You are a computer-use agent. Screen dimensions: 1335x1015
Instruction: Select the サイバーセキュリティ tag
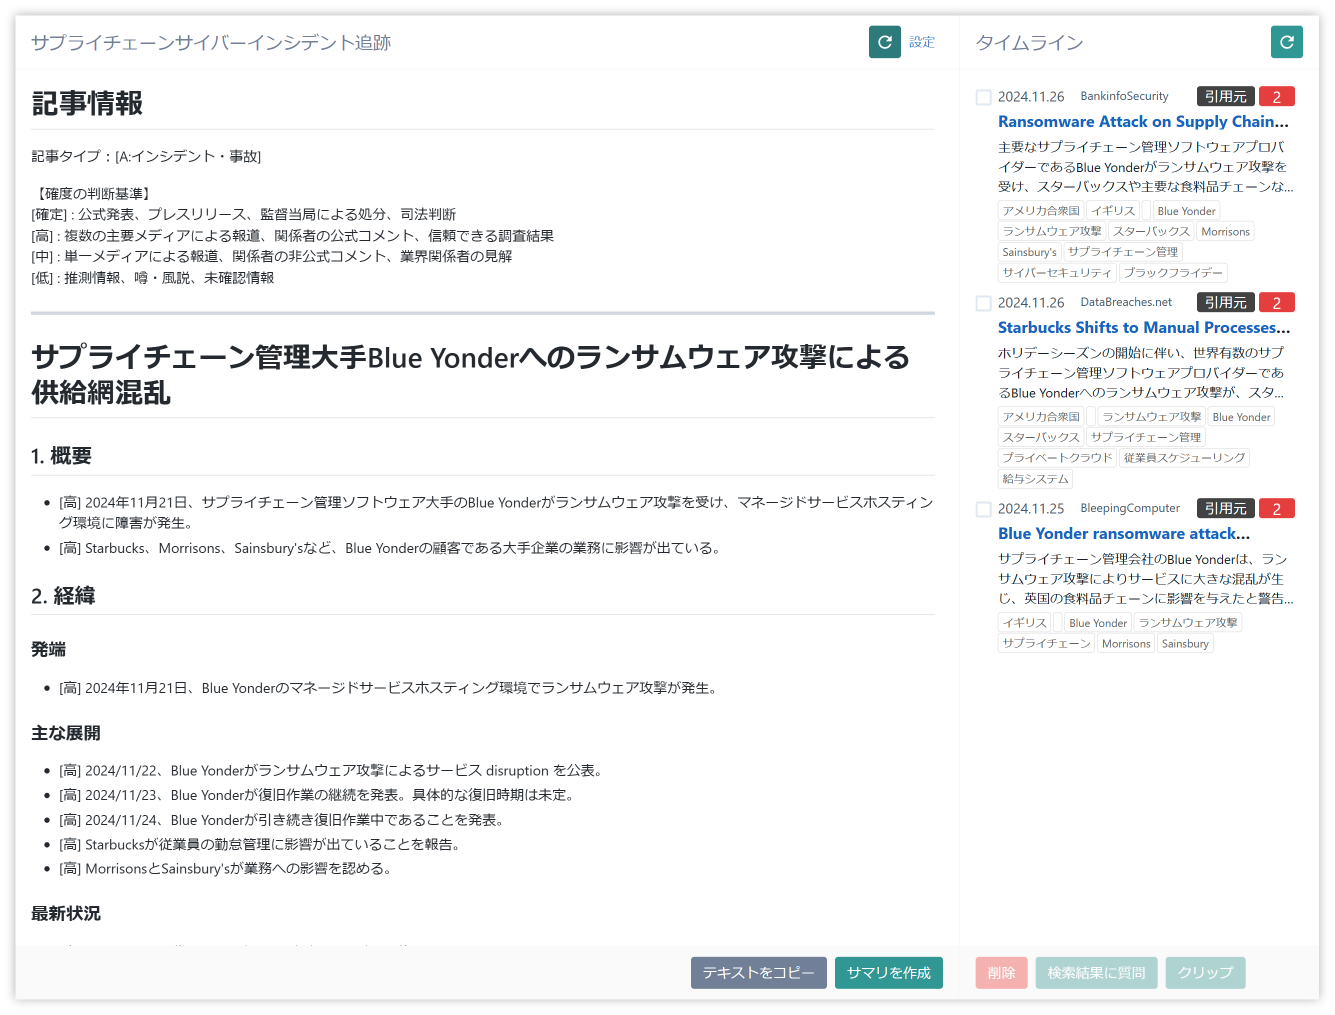[1057, 273]
